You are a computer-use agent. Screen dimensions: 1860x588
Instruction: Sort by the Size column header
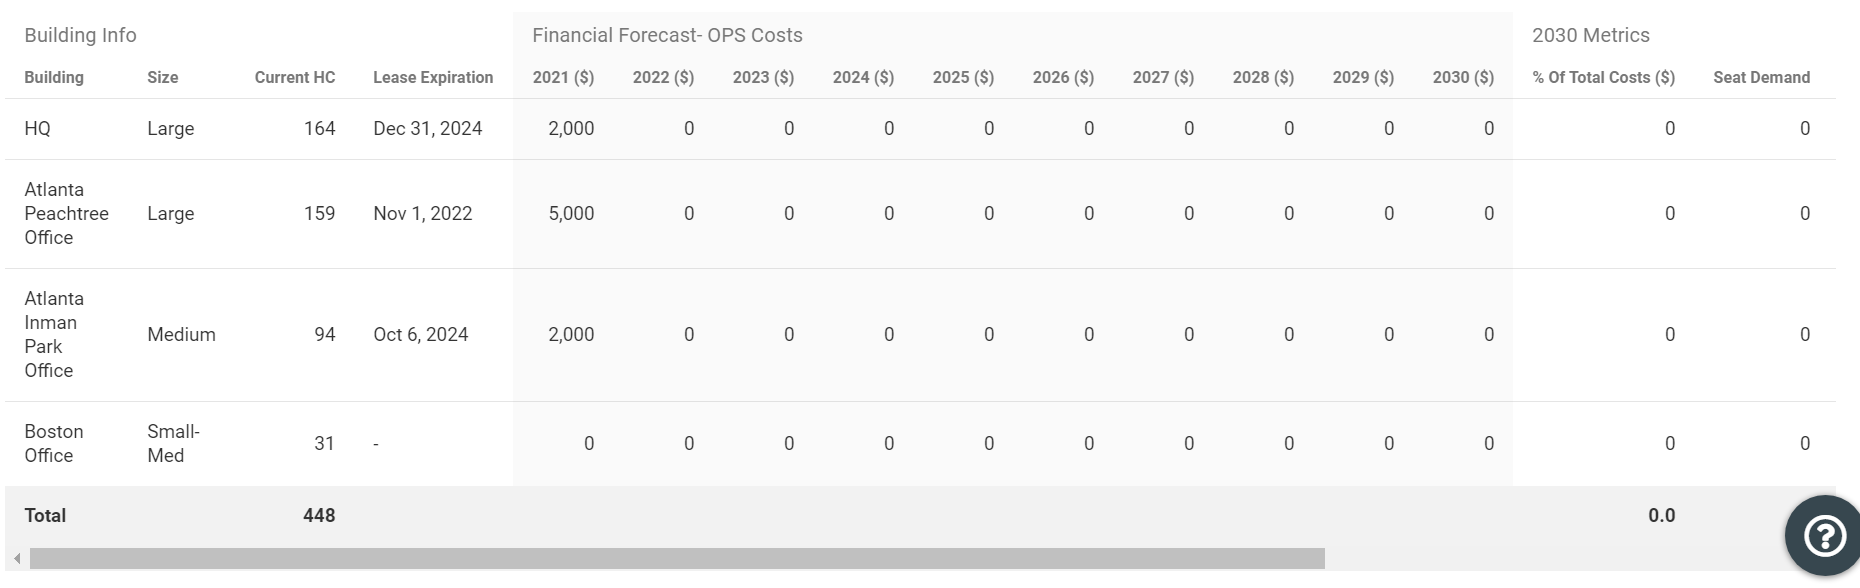click(162, 77)
